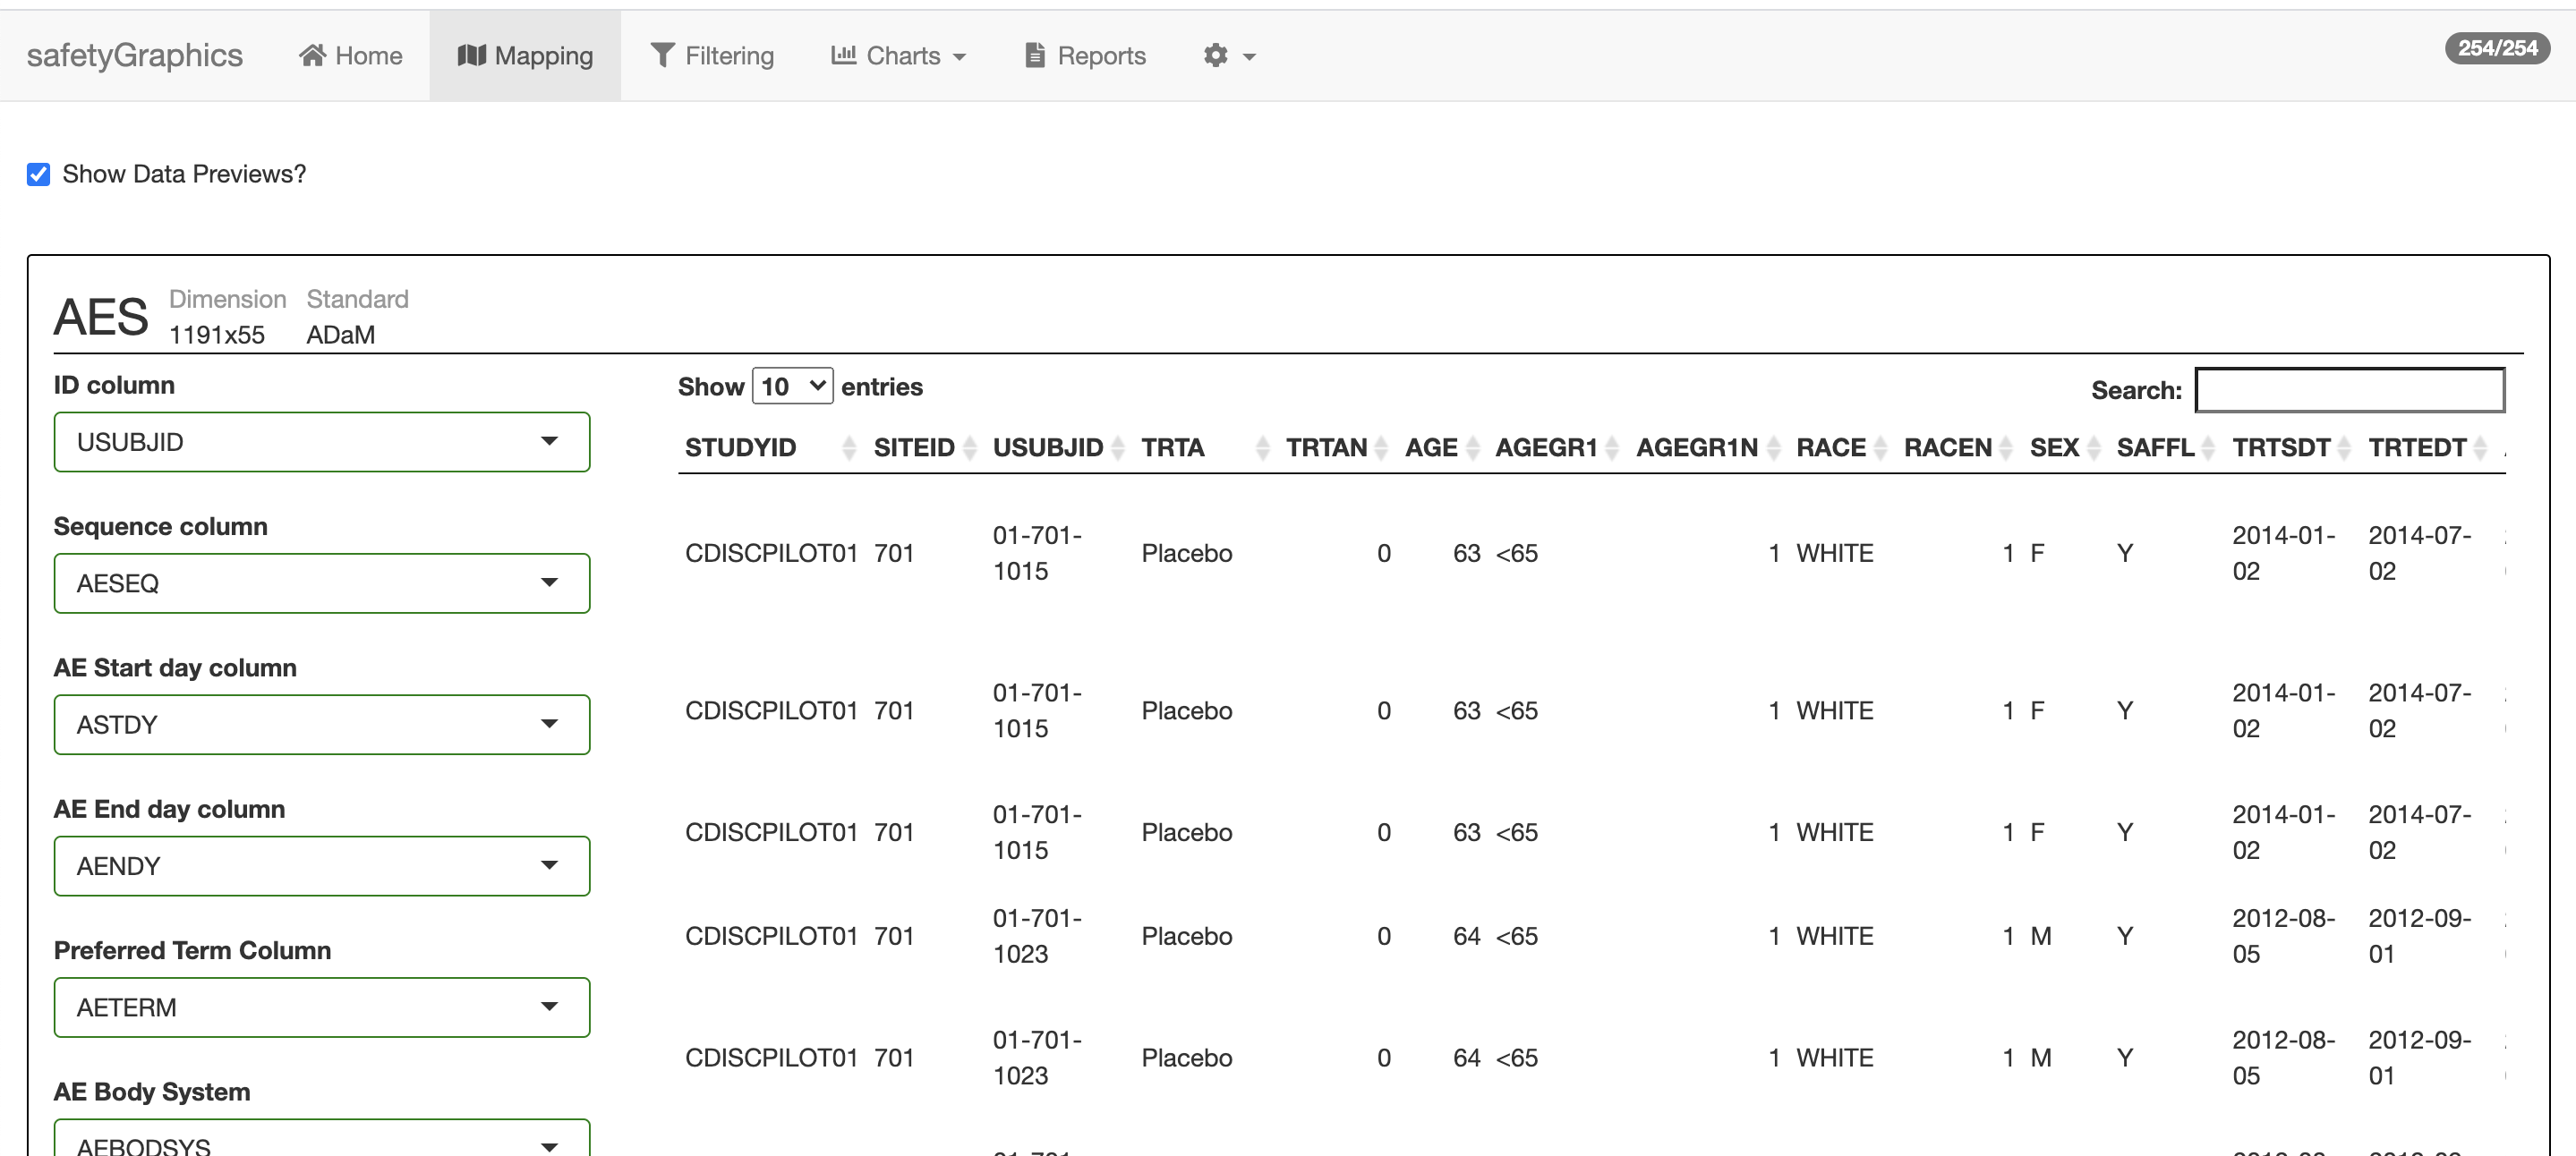Click the Filtering funnel icon
2576x1156 pixels.
(x=662, y=55)
